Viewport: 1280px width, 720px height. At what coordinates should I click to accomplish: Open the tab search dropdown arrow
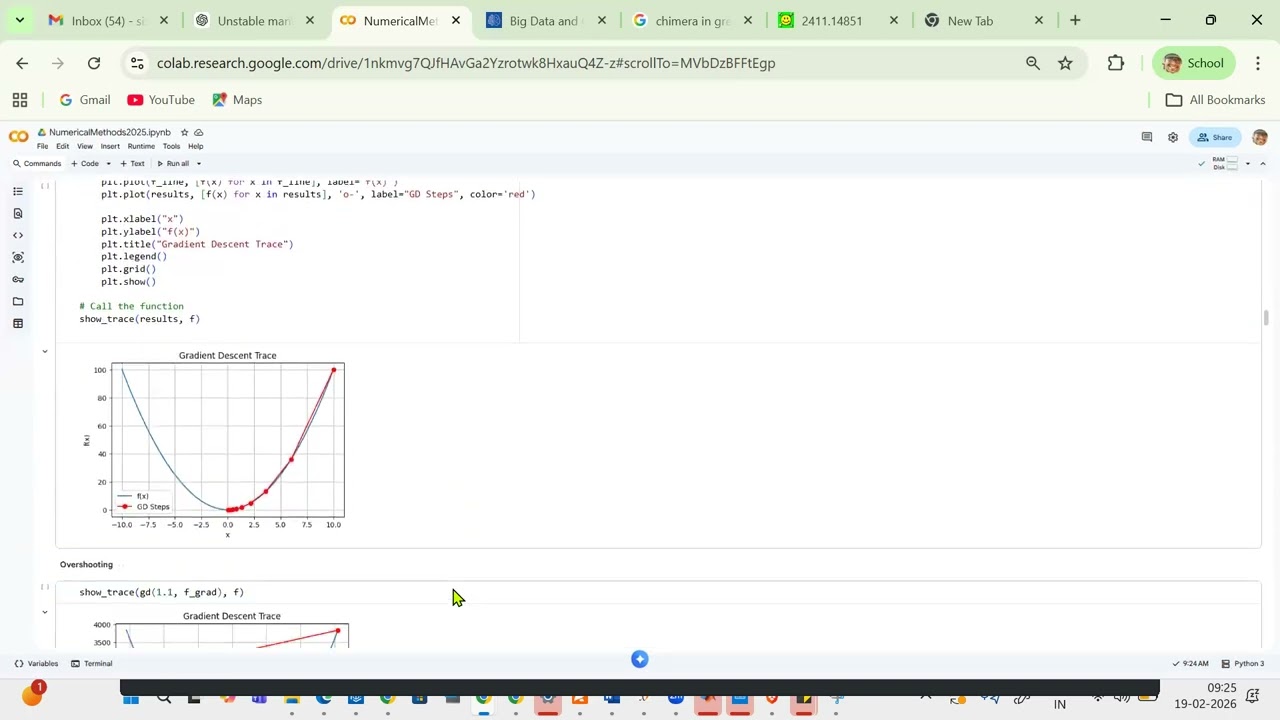click(x=19, y=20)
